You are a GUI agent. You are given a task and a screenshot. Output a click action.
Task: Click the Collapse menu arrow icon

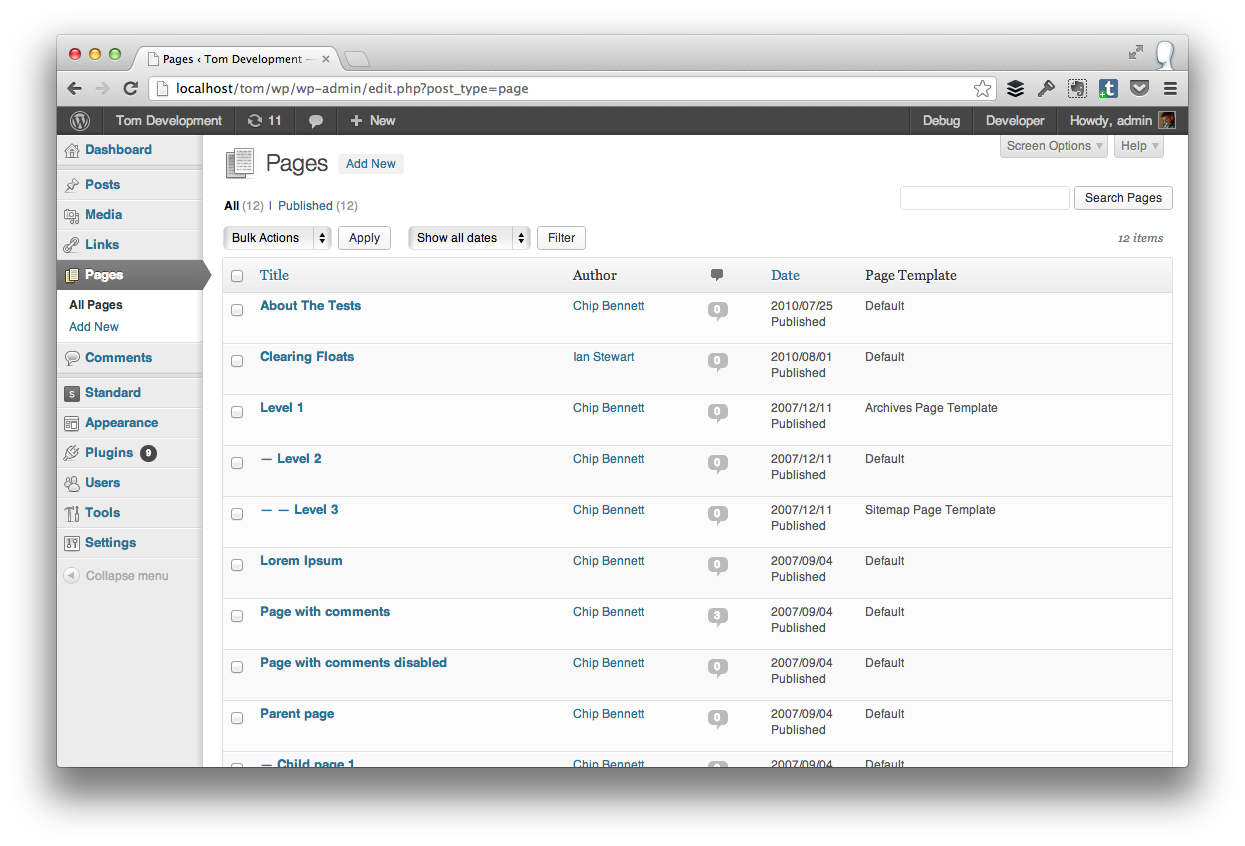click(71, 576)
